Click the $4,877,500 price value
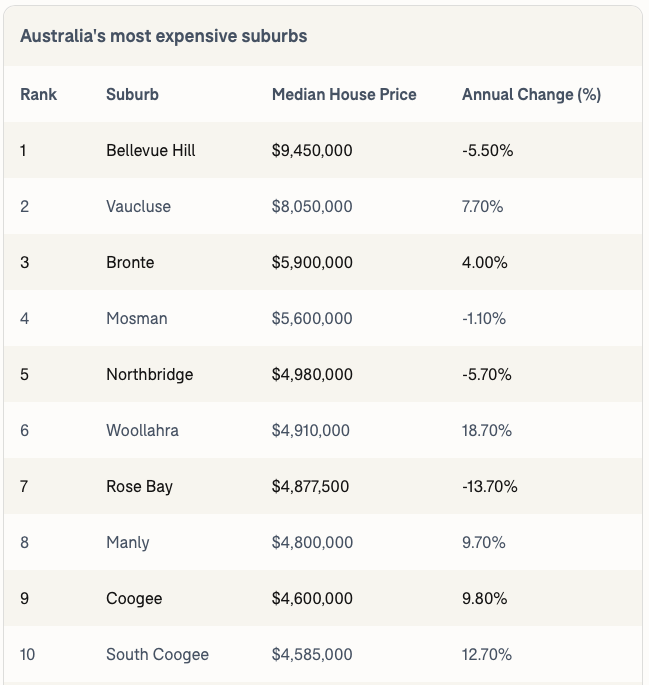The height and width of the screenshot is (685, 649). tap(311, 487)
